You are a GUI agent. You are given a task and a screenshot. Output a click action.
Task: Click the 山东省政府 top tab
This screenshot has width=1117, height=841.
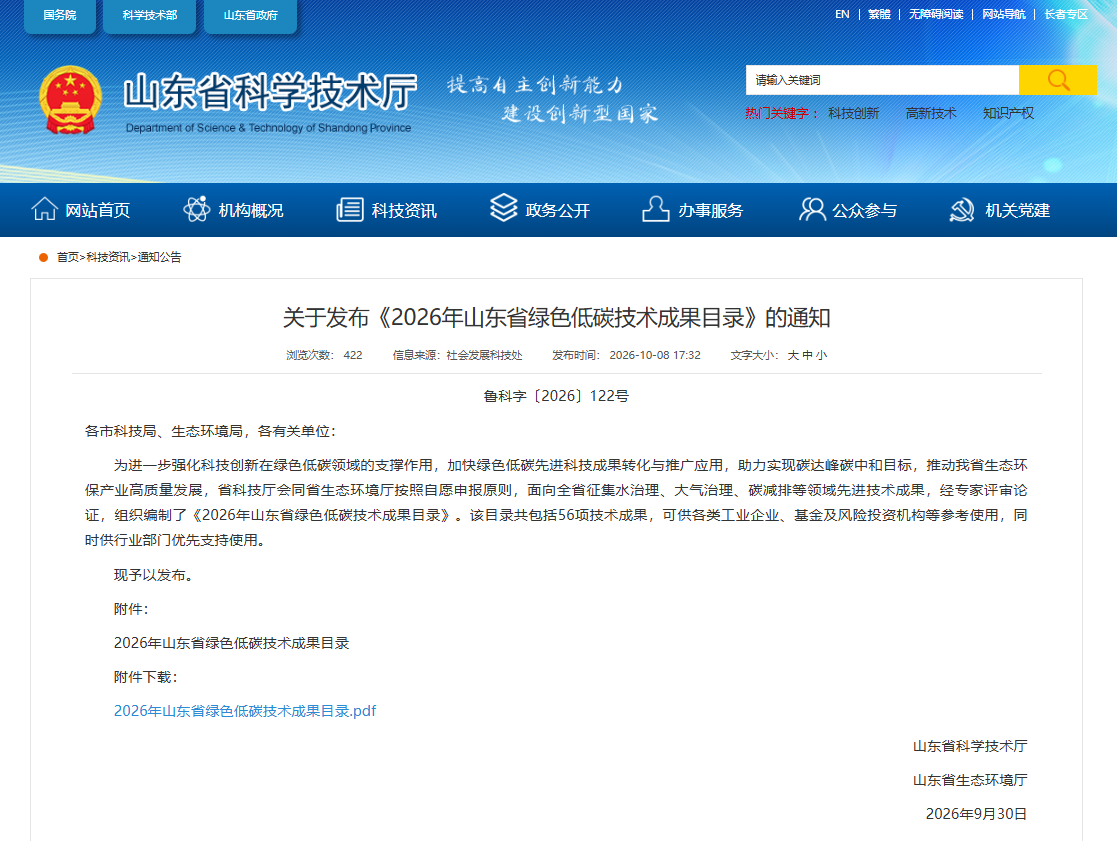tap(250, 15)
